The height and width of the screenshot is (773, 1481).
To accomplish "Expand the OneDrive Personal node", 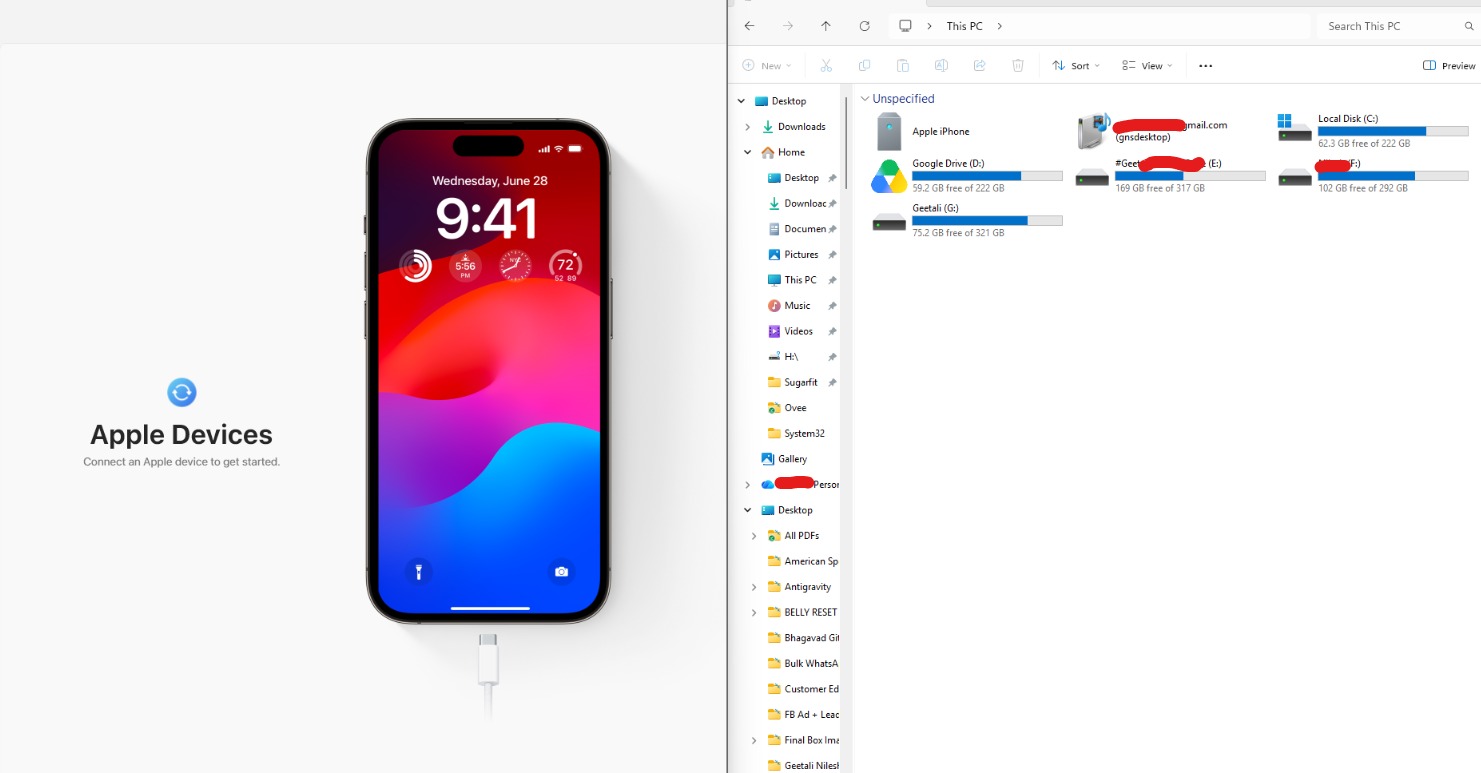I will coord(748,484).
